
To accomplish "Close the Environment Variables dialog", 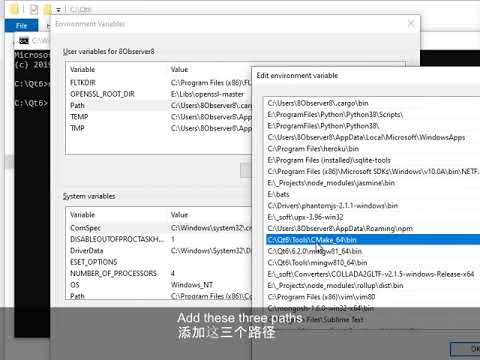I will pyautogui.click(x=411, y=24).
